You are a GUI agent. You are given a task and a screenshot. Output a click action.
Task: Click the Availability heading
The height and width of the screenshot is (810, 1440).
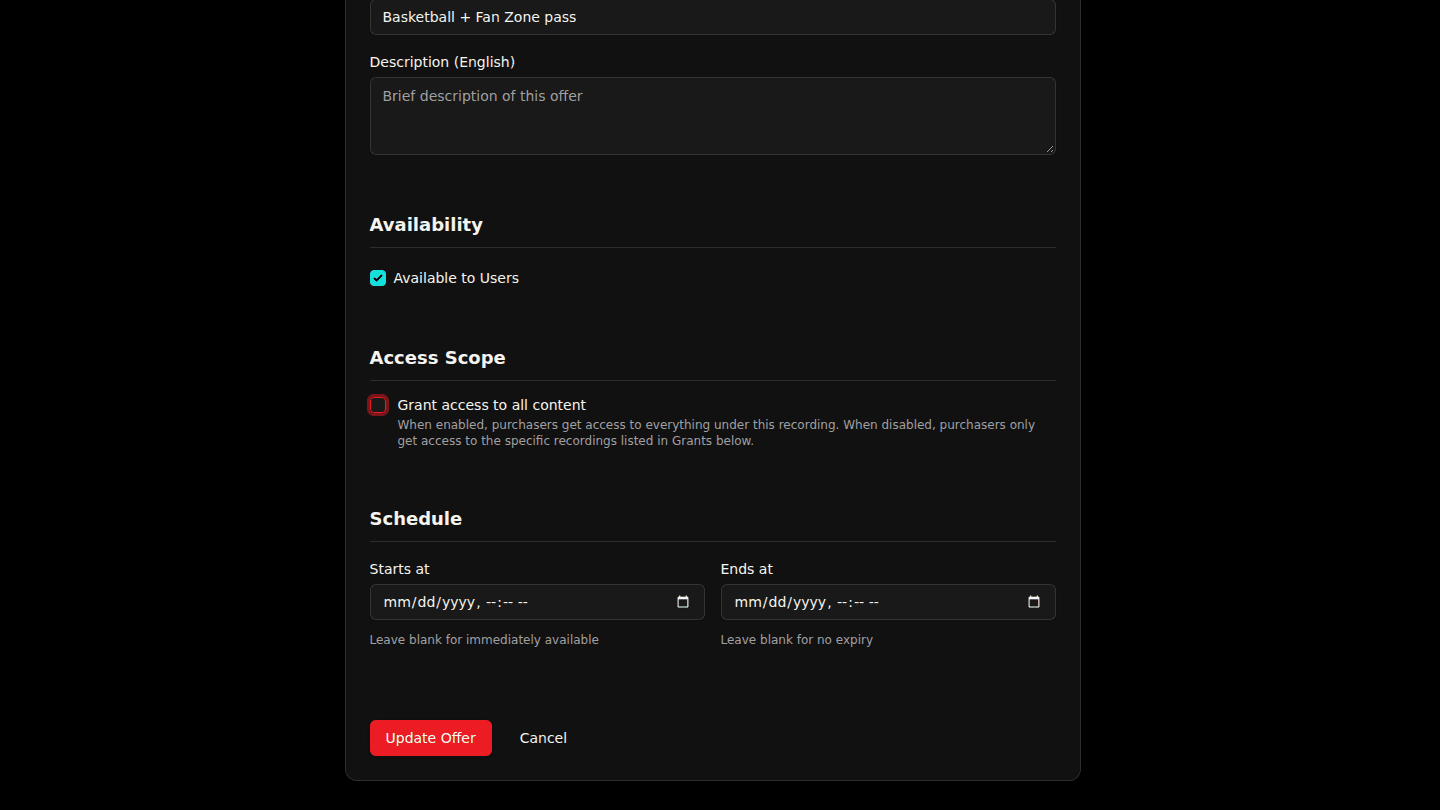coord(426,225)
